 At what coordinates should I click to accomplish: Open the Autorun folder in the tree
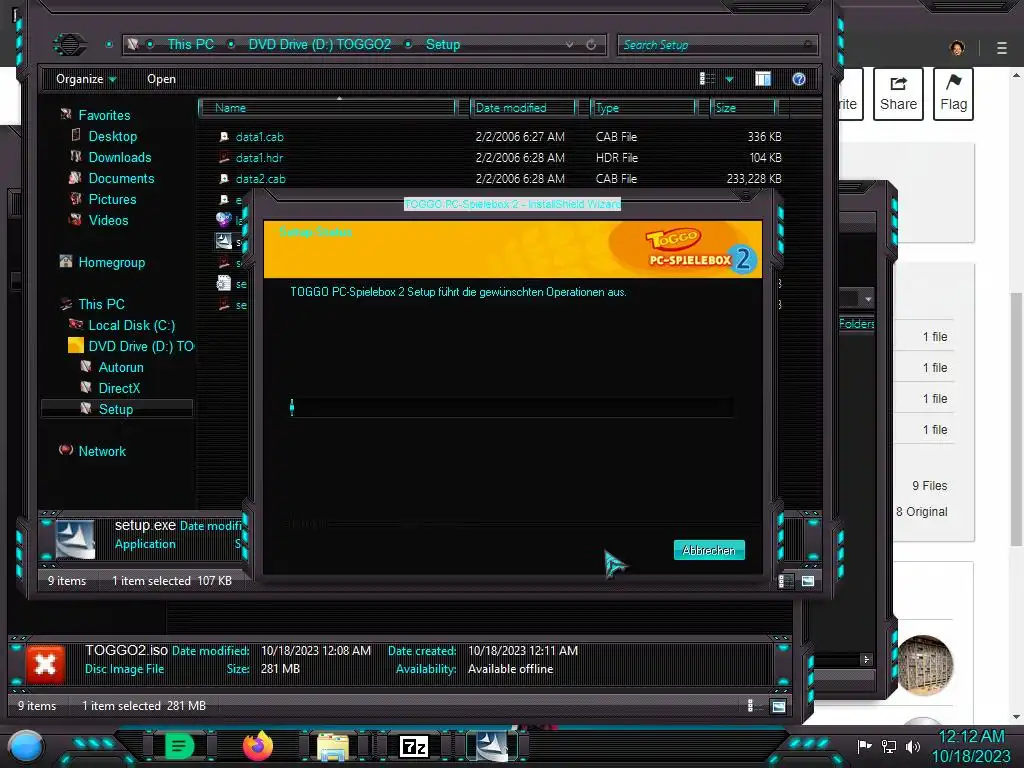tap(120, 366)
